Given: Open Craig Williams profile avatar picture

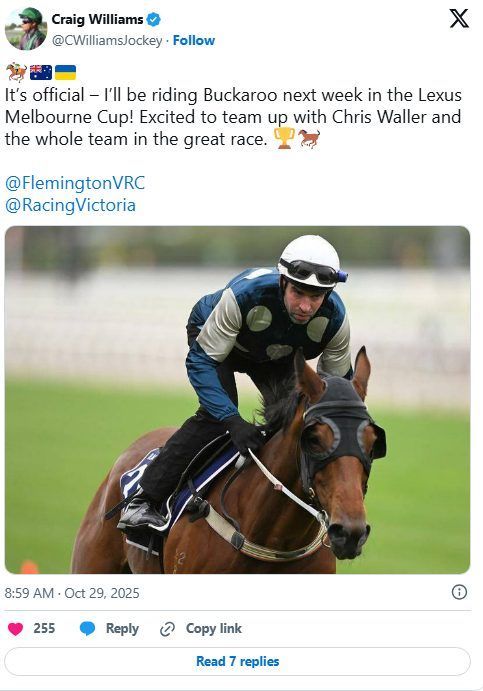Looking at the screenshot, I should coord(26,29).
